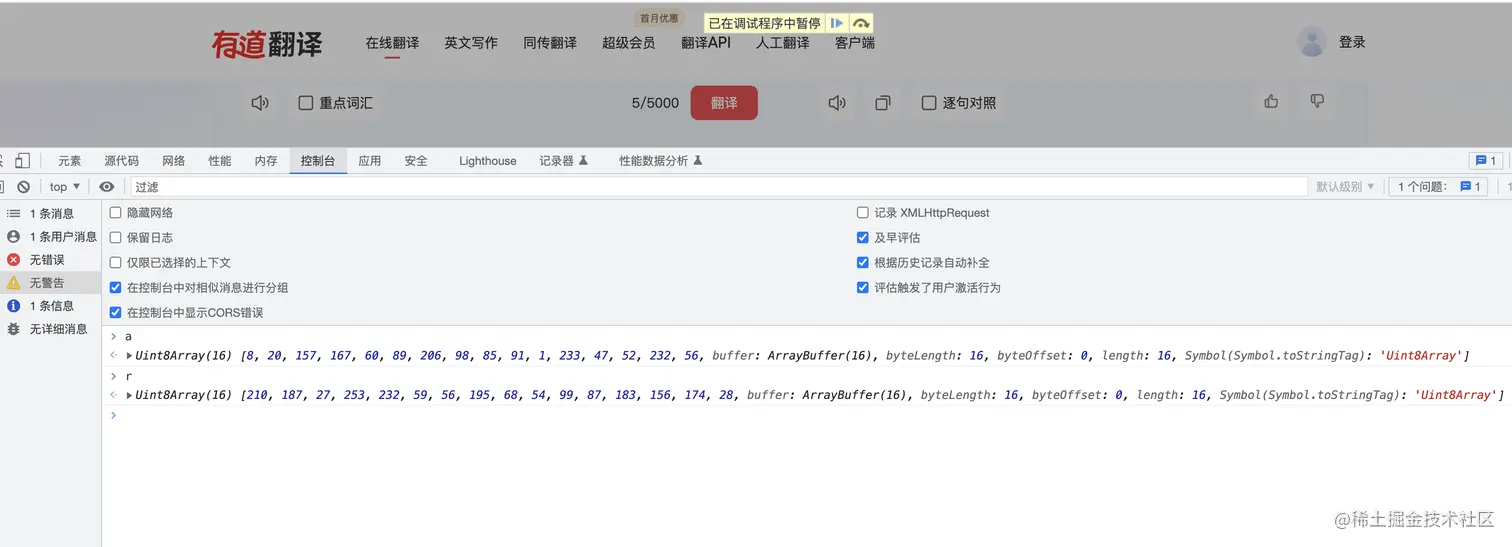Filter by '1 条用户消息' in sidebar
This screenshot has width=1512, height=547.
coord(51,237)
